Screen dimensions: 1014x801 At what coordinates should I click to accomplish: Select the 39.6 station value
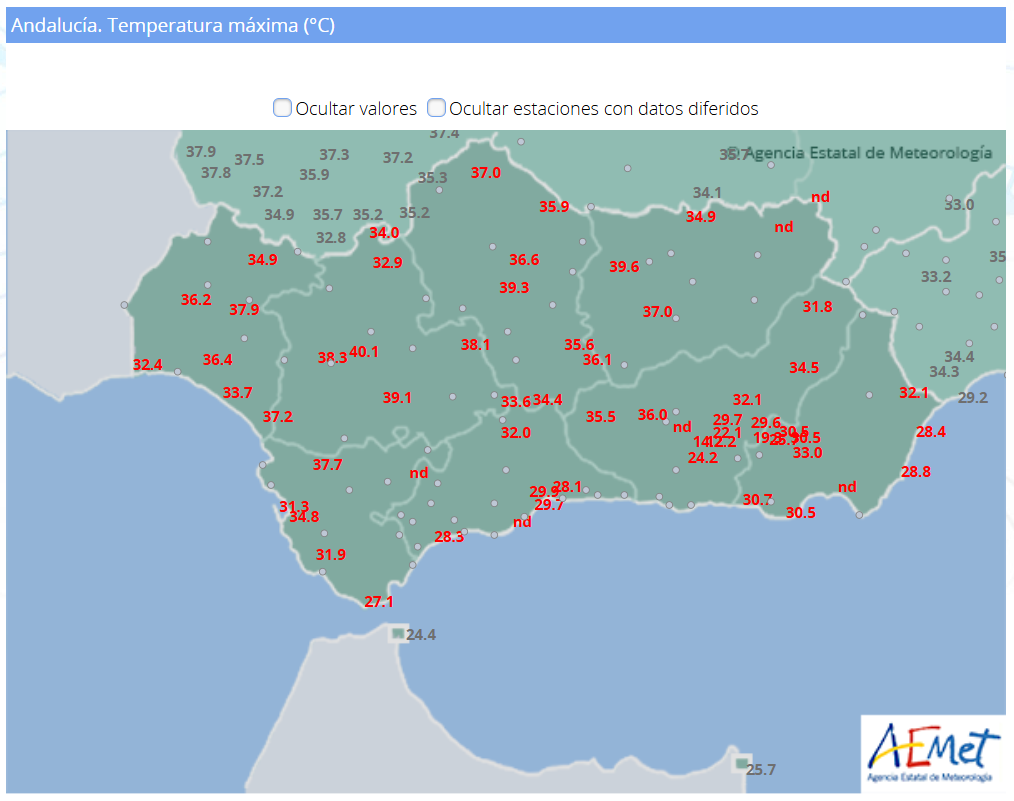(624, 267)
